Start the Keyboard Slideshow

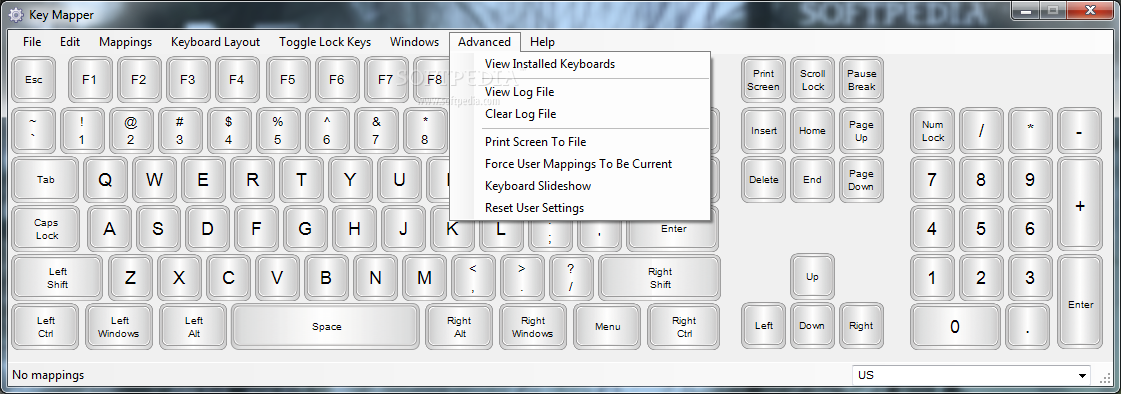tap(580, 187)
